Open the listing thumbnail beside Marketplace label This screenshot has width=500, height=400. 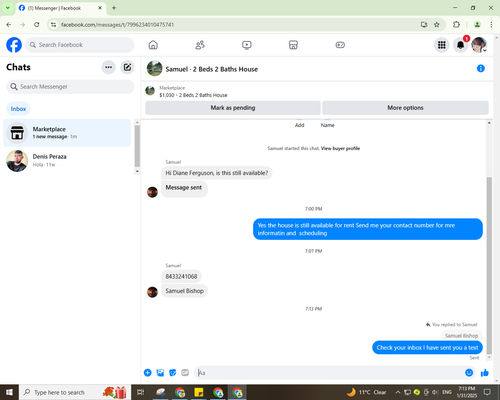coord(150,91)
